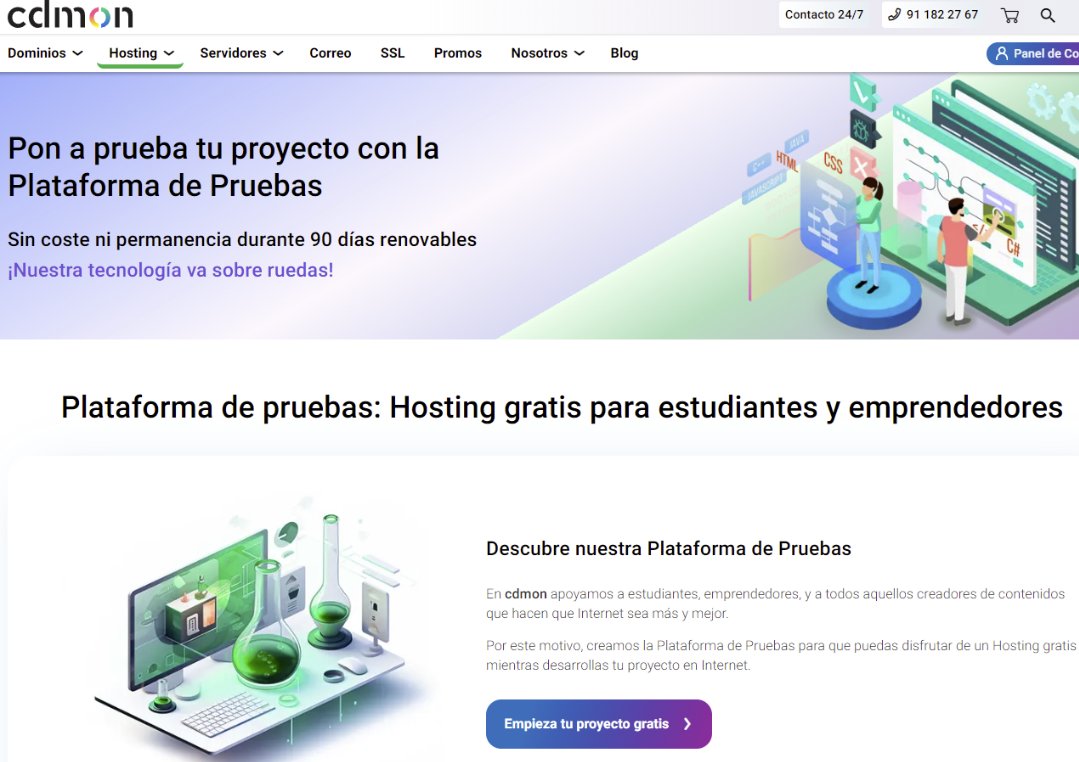Click Empieza tu proyecto gratis button

click(599, 723)
